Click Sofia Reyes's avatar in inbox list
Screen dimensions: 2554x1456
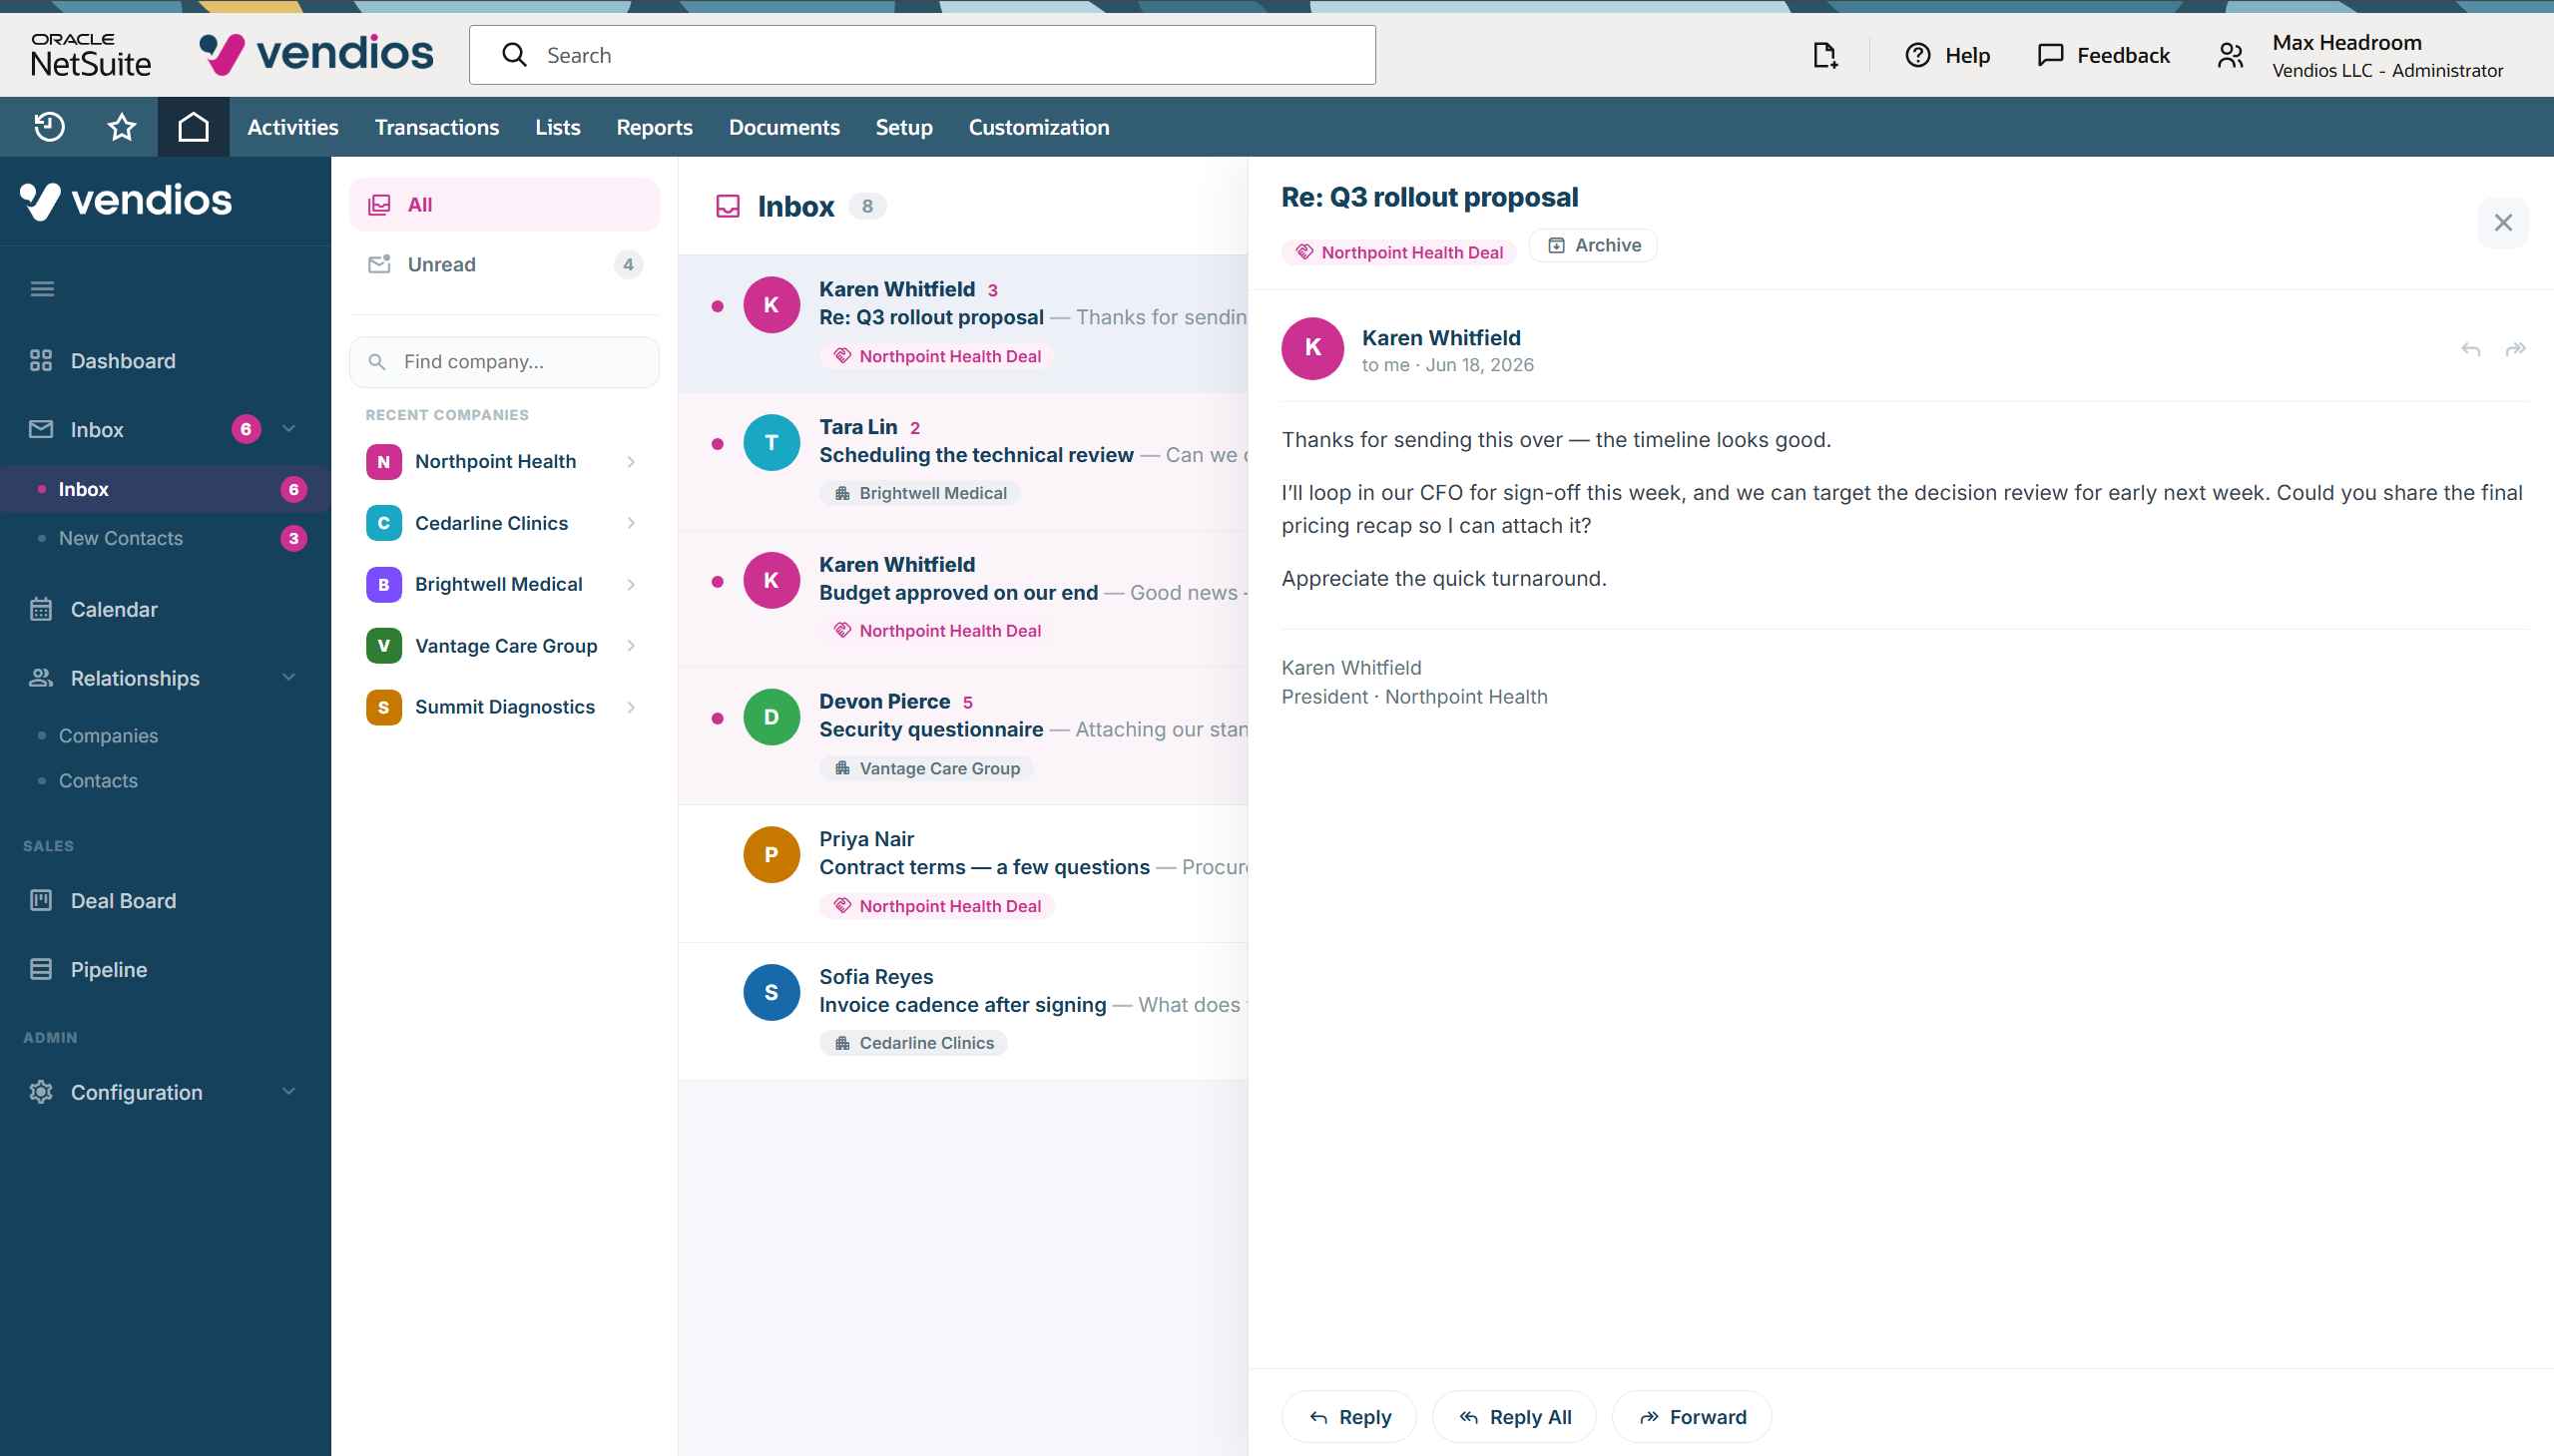coord(771,992)
